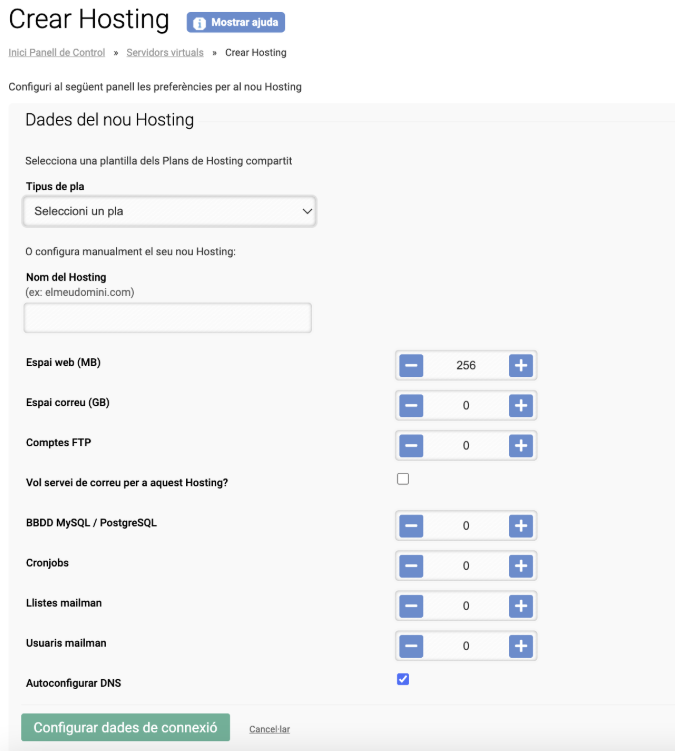The height and width of the screenshot is (751, 675).
Task: Decrease Espai web (MB) with minus button
Action: coord(411,365)
